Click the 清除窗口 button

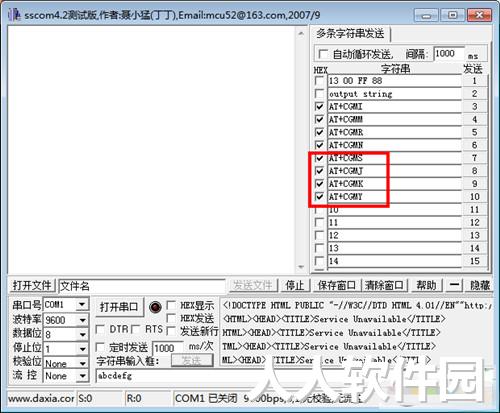[384, 285]
